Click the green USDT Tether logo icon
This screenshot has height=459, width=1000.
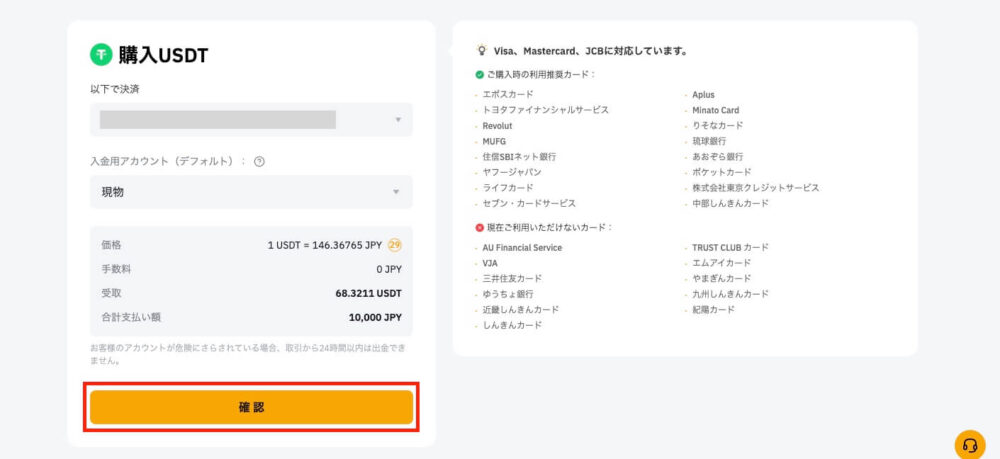[x=101, y=55]
